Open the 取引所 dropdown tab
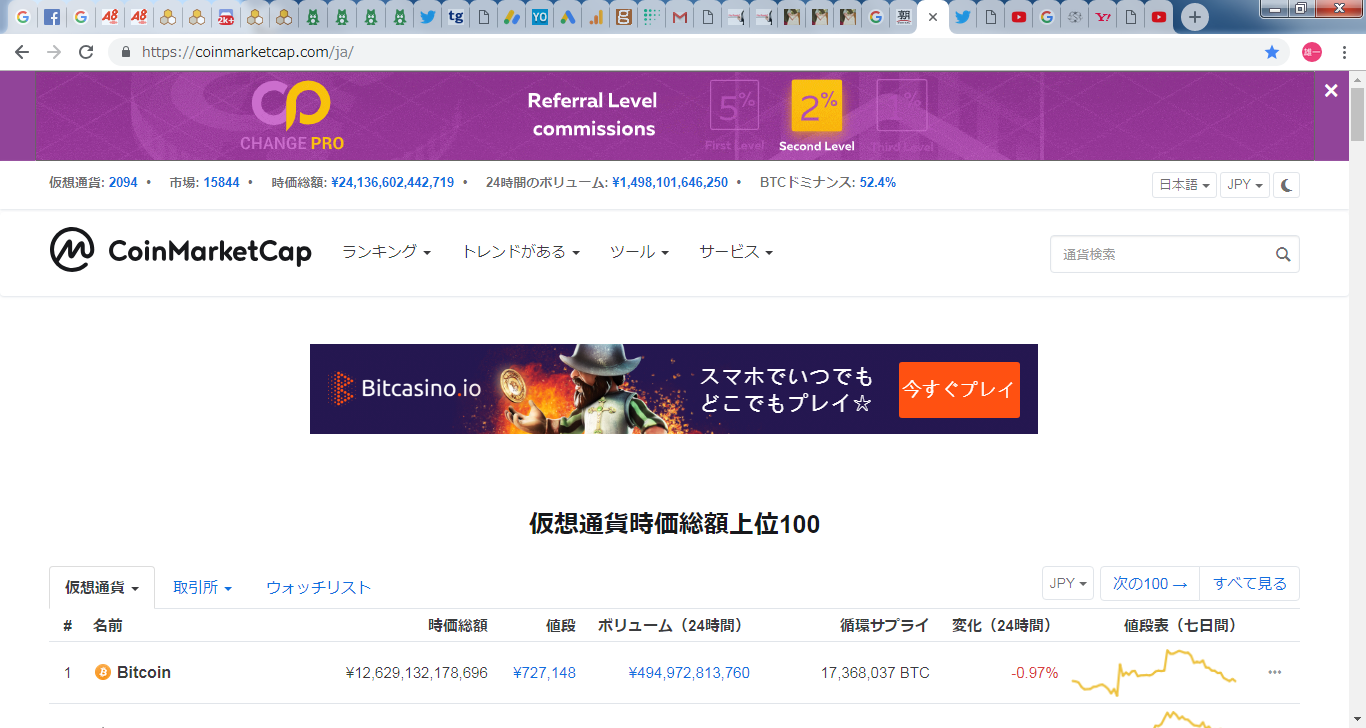This screenshot has height=728, width=1366. [202, 588]
